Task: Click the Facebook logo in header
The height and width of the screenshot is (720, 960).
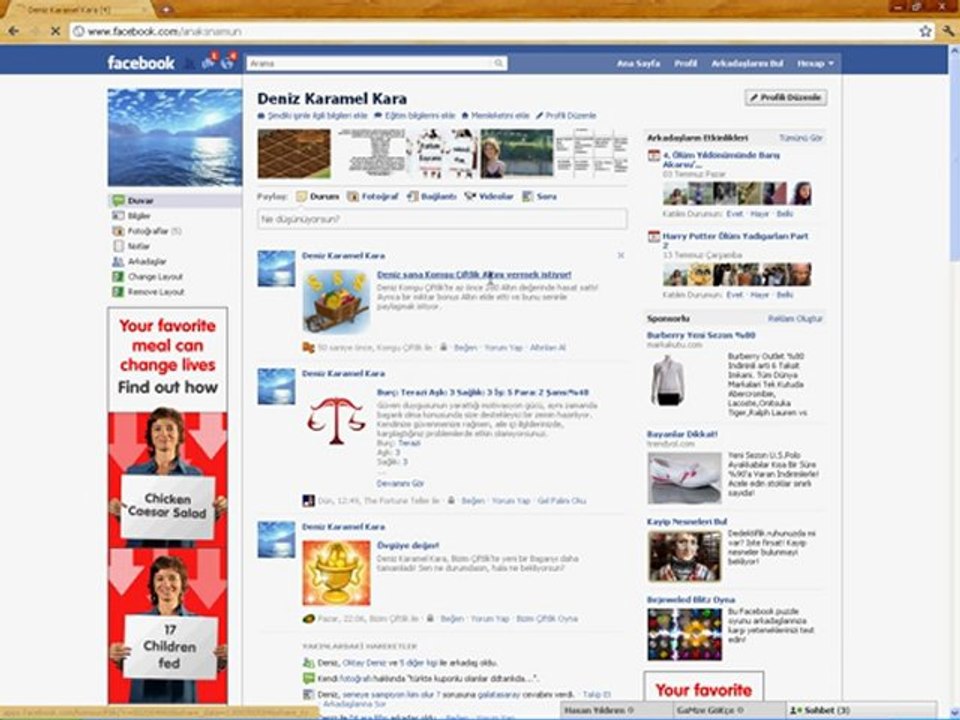Action: (x=141, y=62)
